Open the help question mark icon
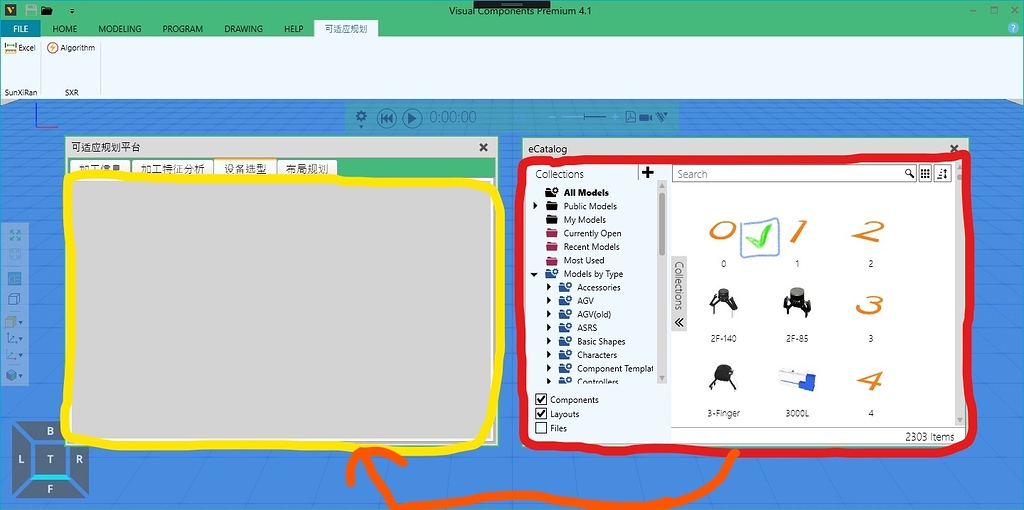This screenshot has width=1024, height=510. point(1013,28)
